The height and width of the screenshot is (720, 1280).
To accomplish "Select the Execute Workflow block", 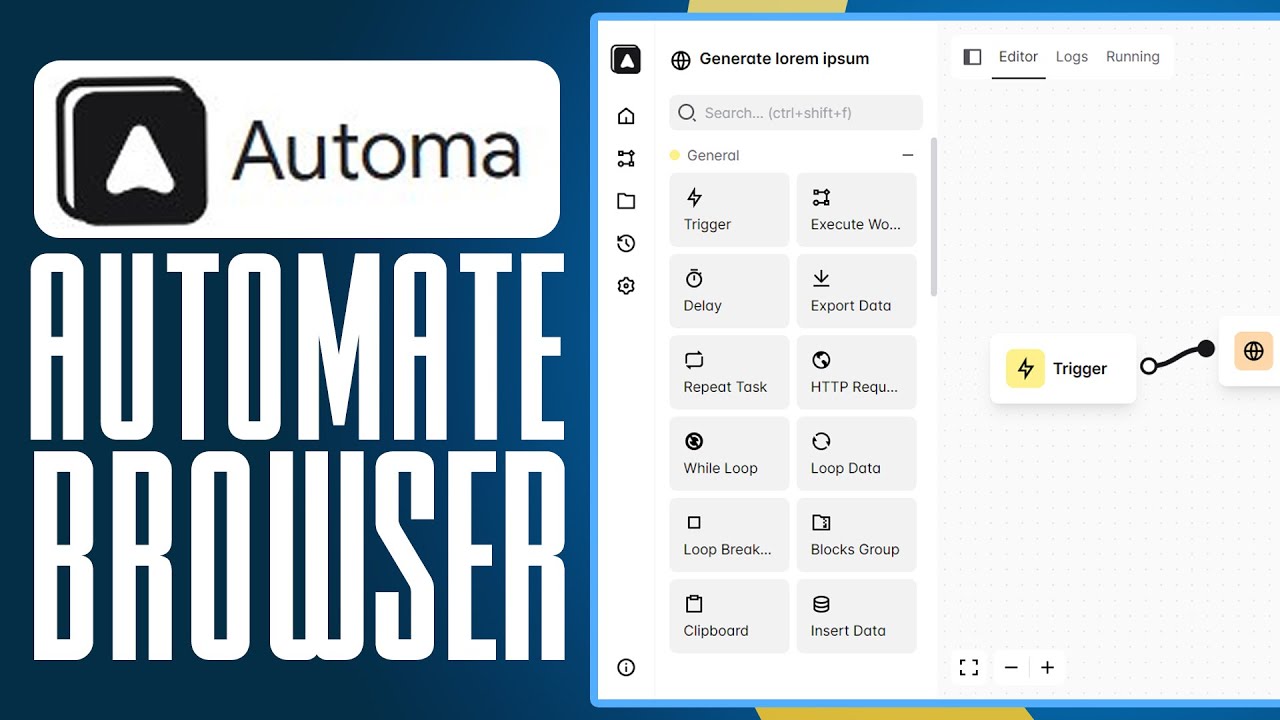I will pyautogui.click(x=856, y=210).
